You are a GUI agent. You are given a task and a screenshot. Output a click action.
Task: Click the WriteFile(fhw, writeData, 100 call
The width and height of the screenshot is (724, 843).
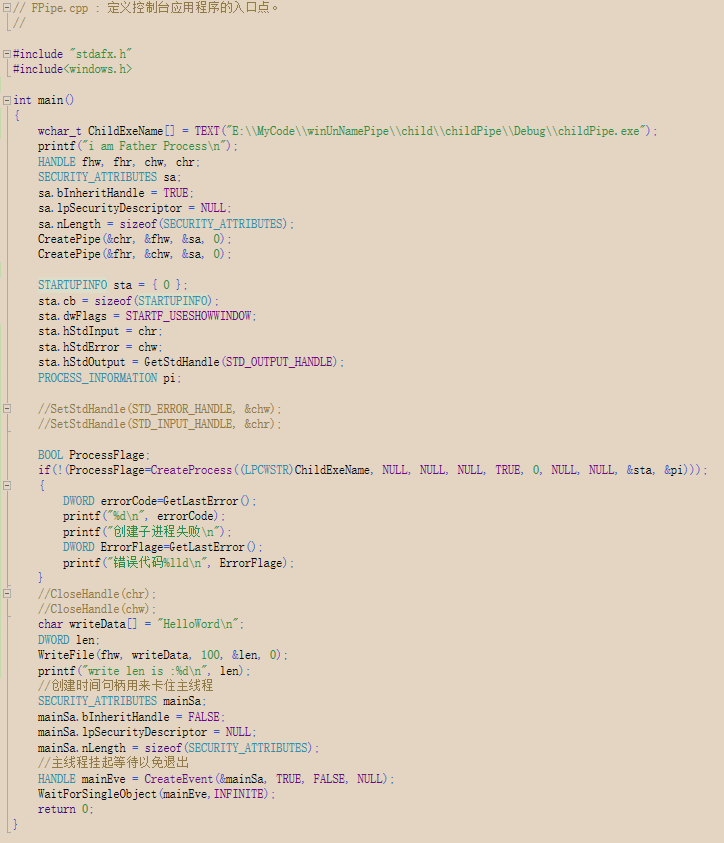coord(162,655)
